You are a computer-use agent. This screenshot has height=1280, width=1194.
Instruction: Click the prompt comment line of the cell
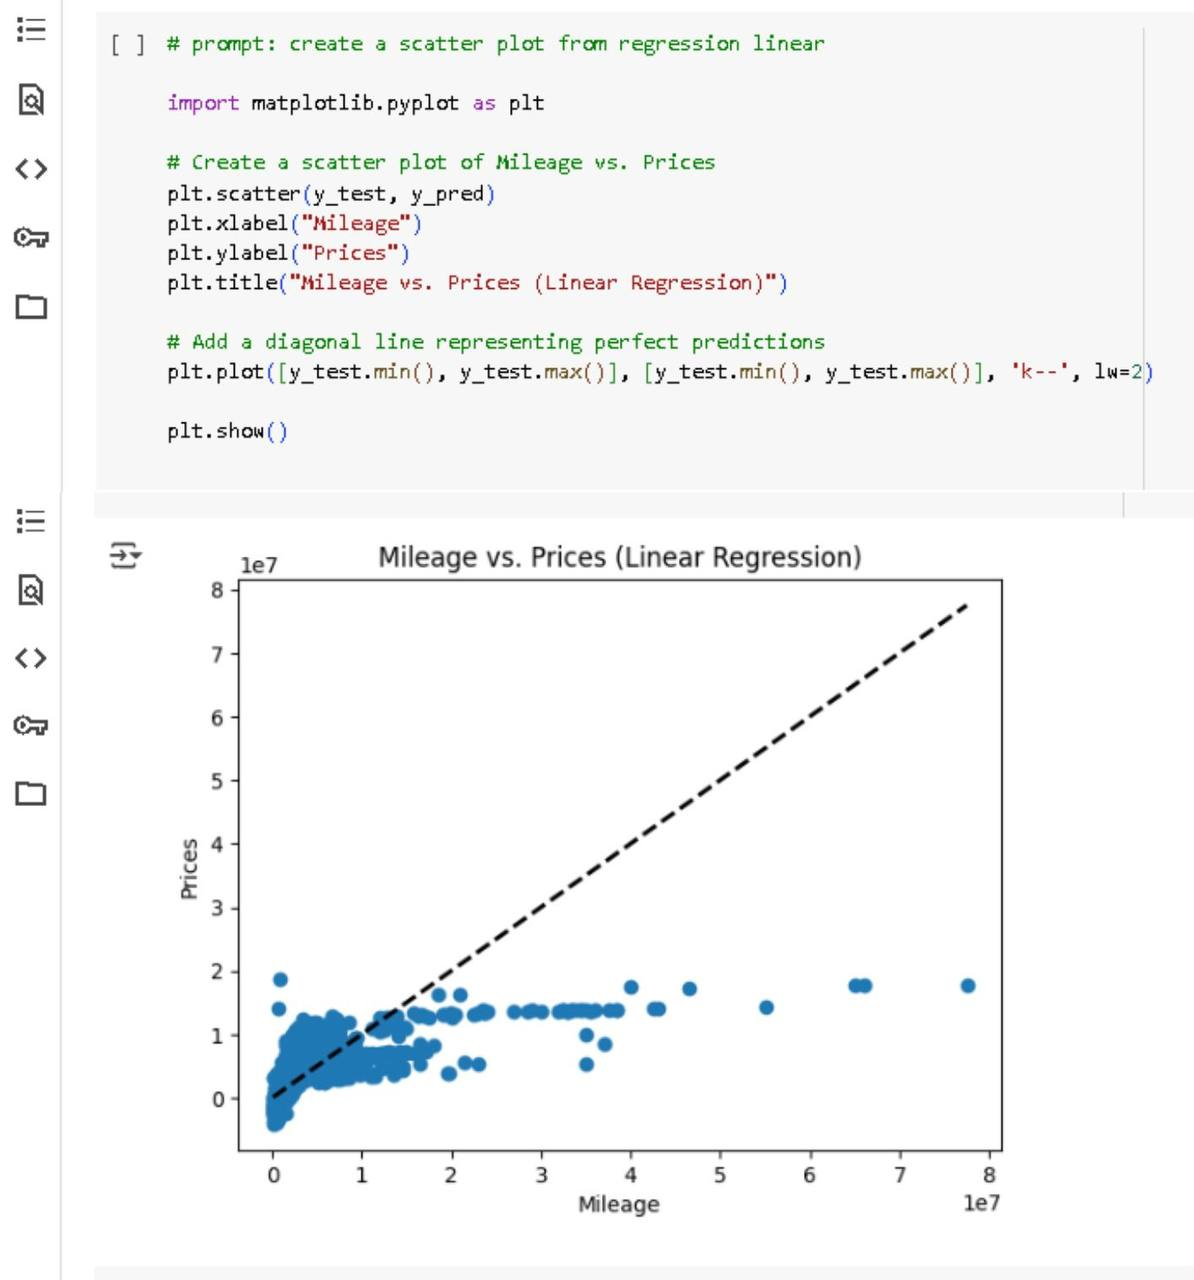496,44
